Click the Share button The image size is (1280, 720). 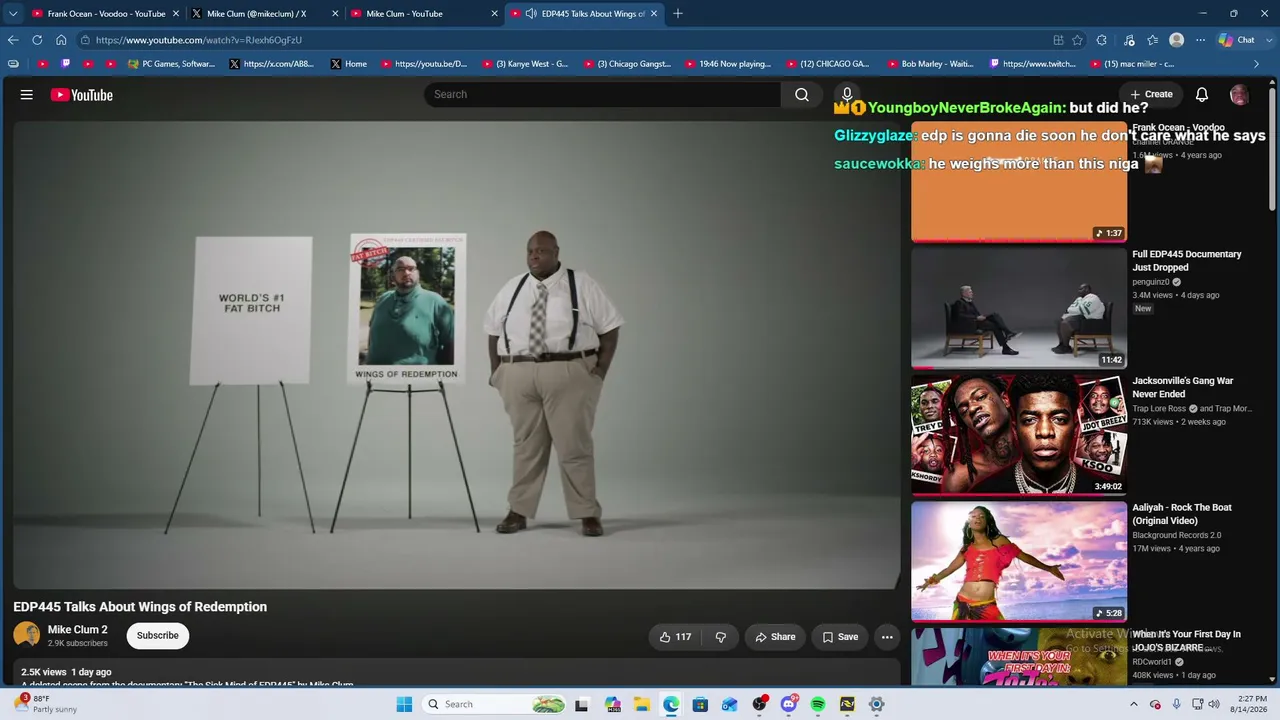(x=775, y=637)
